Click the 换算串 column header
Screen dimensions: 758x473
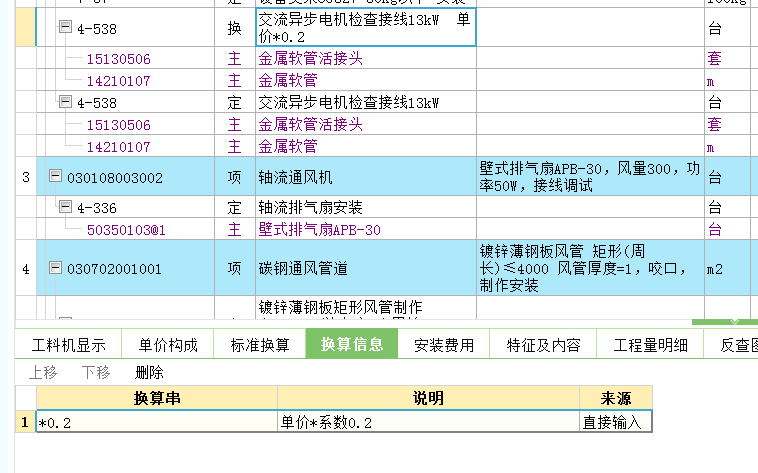(157, 398)
